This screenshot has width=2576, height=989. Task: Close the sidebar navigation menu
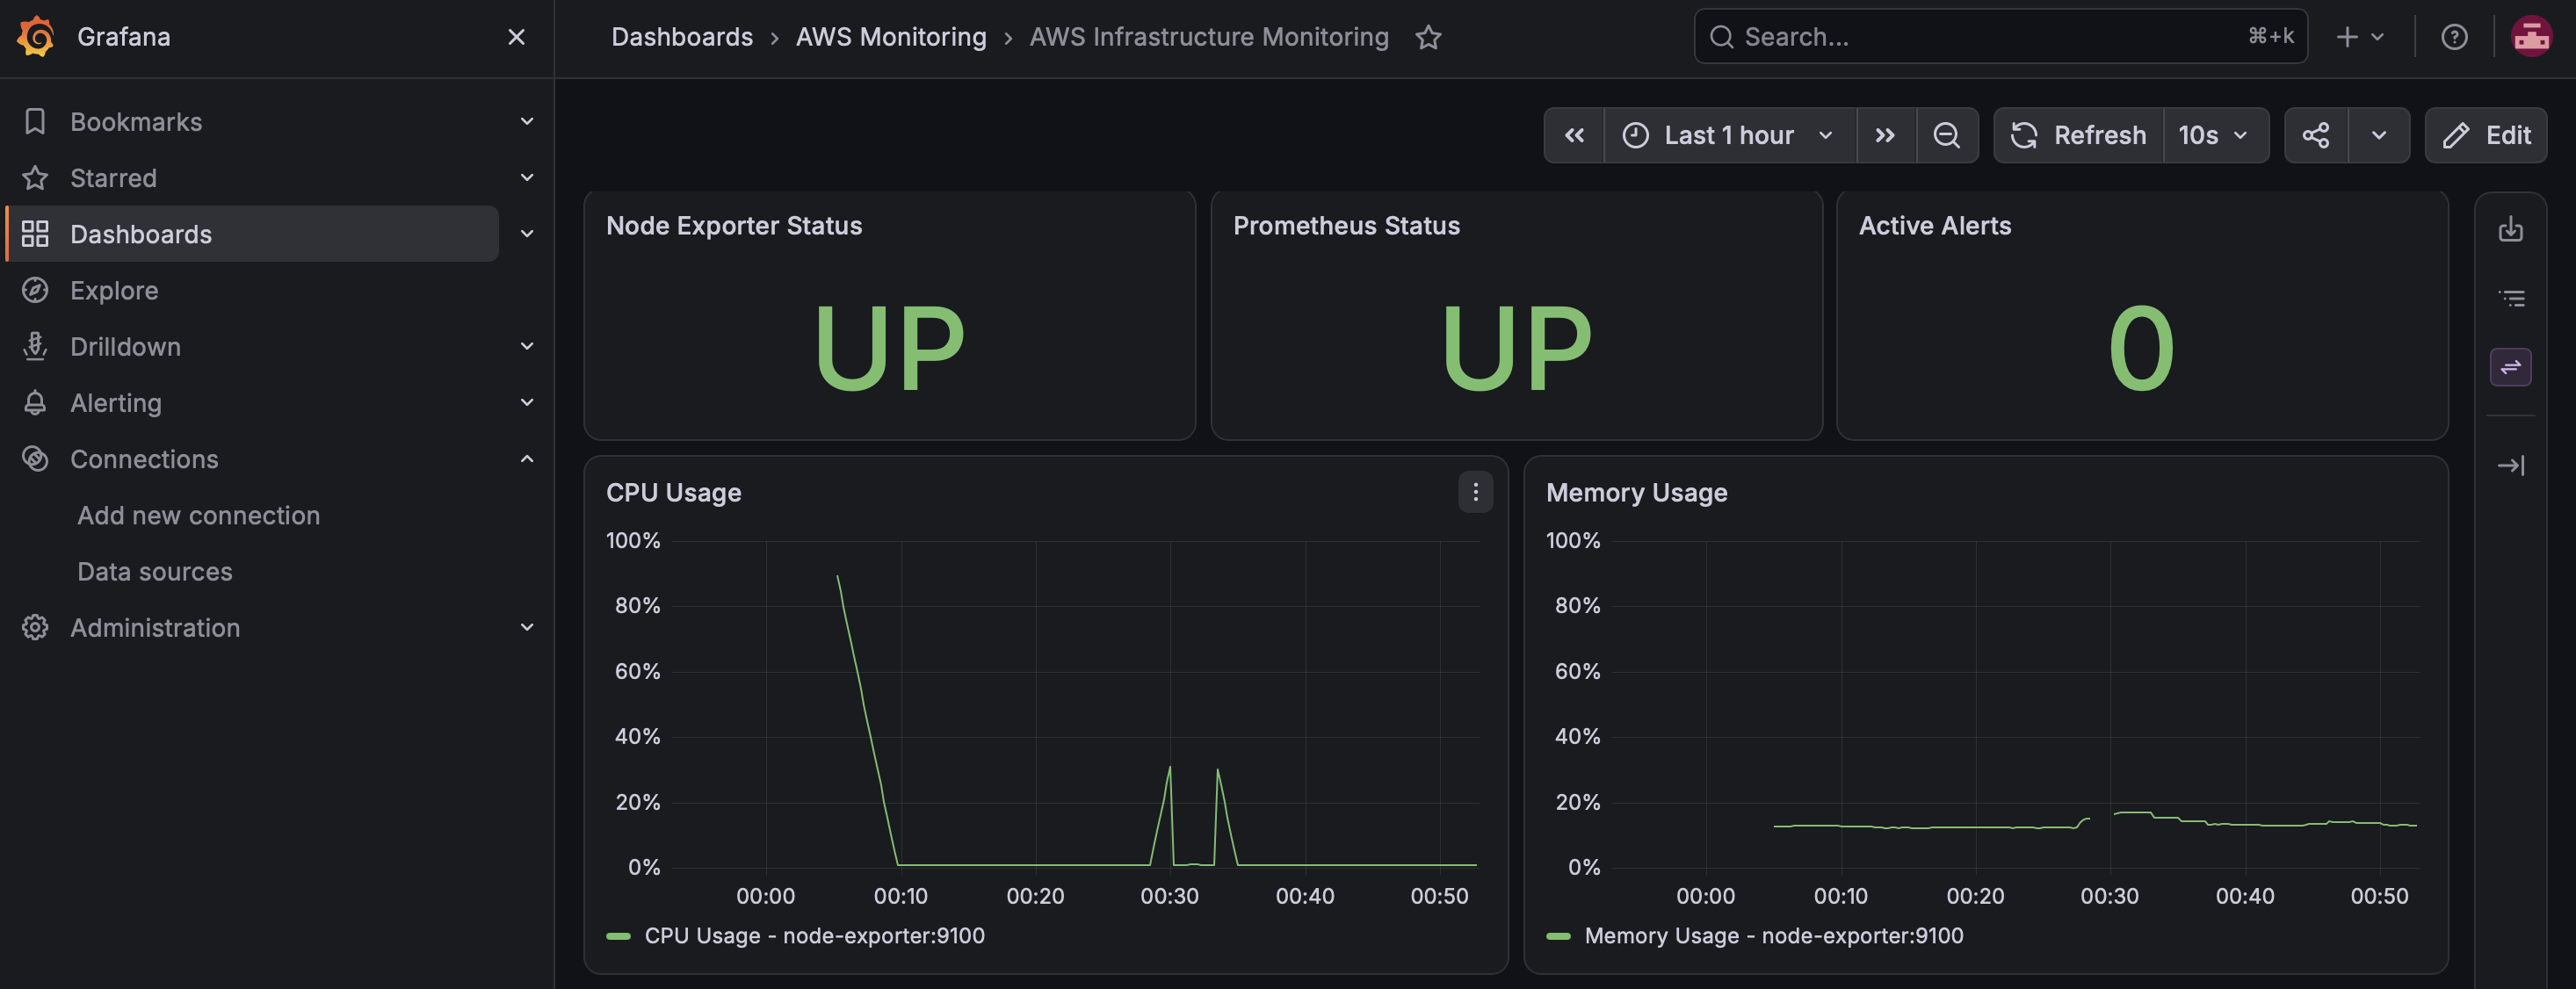[x=516, y=37]
